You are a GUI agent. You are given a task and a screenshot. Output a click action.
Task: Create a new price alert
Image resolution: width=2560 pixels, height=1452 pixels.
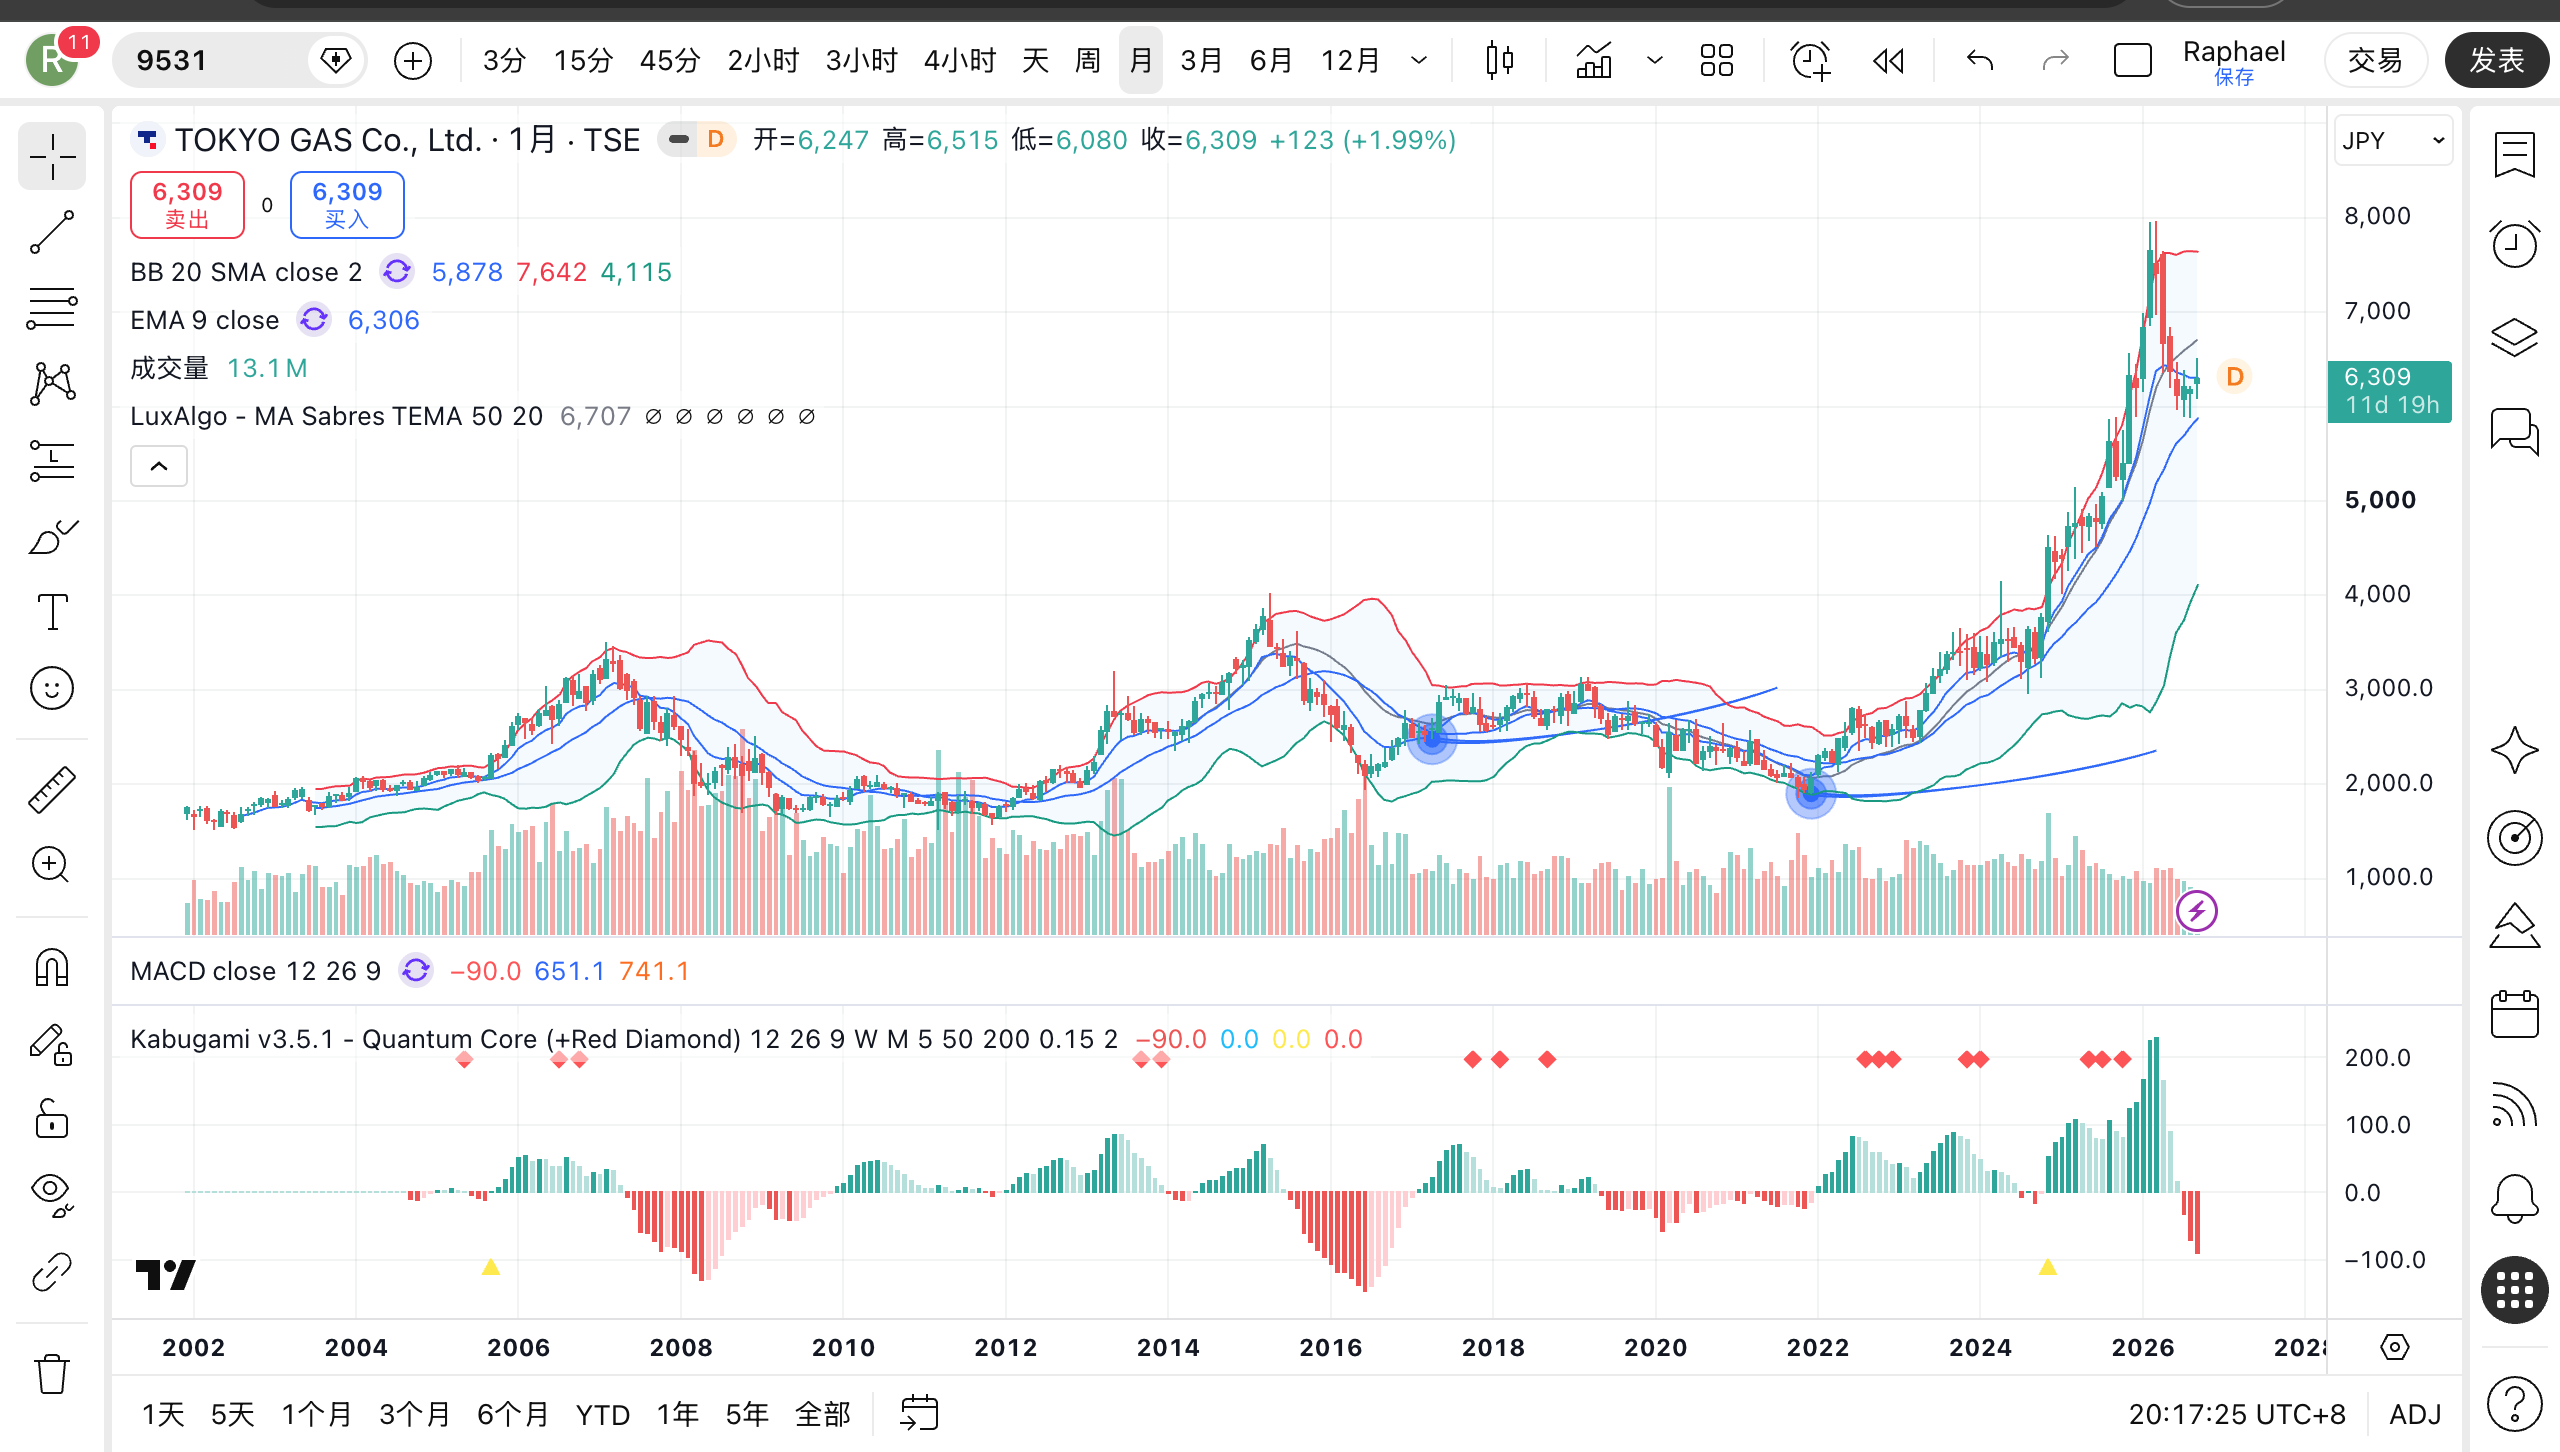(1810, 60)
